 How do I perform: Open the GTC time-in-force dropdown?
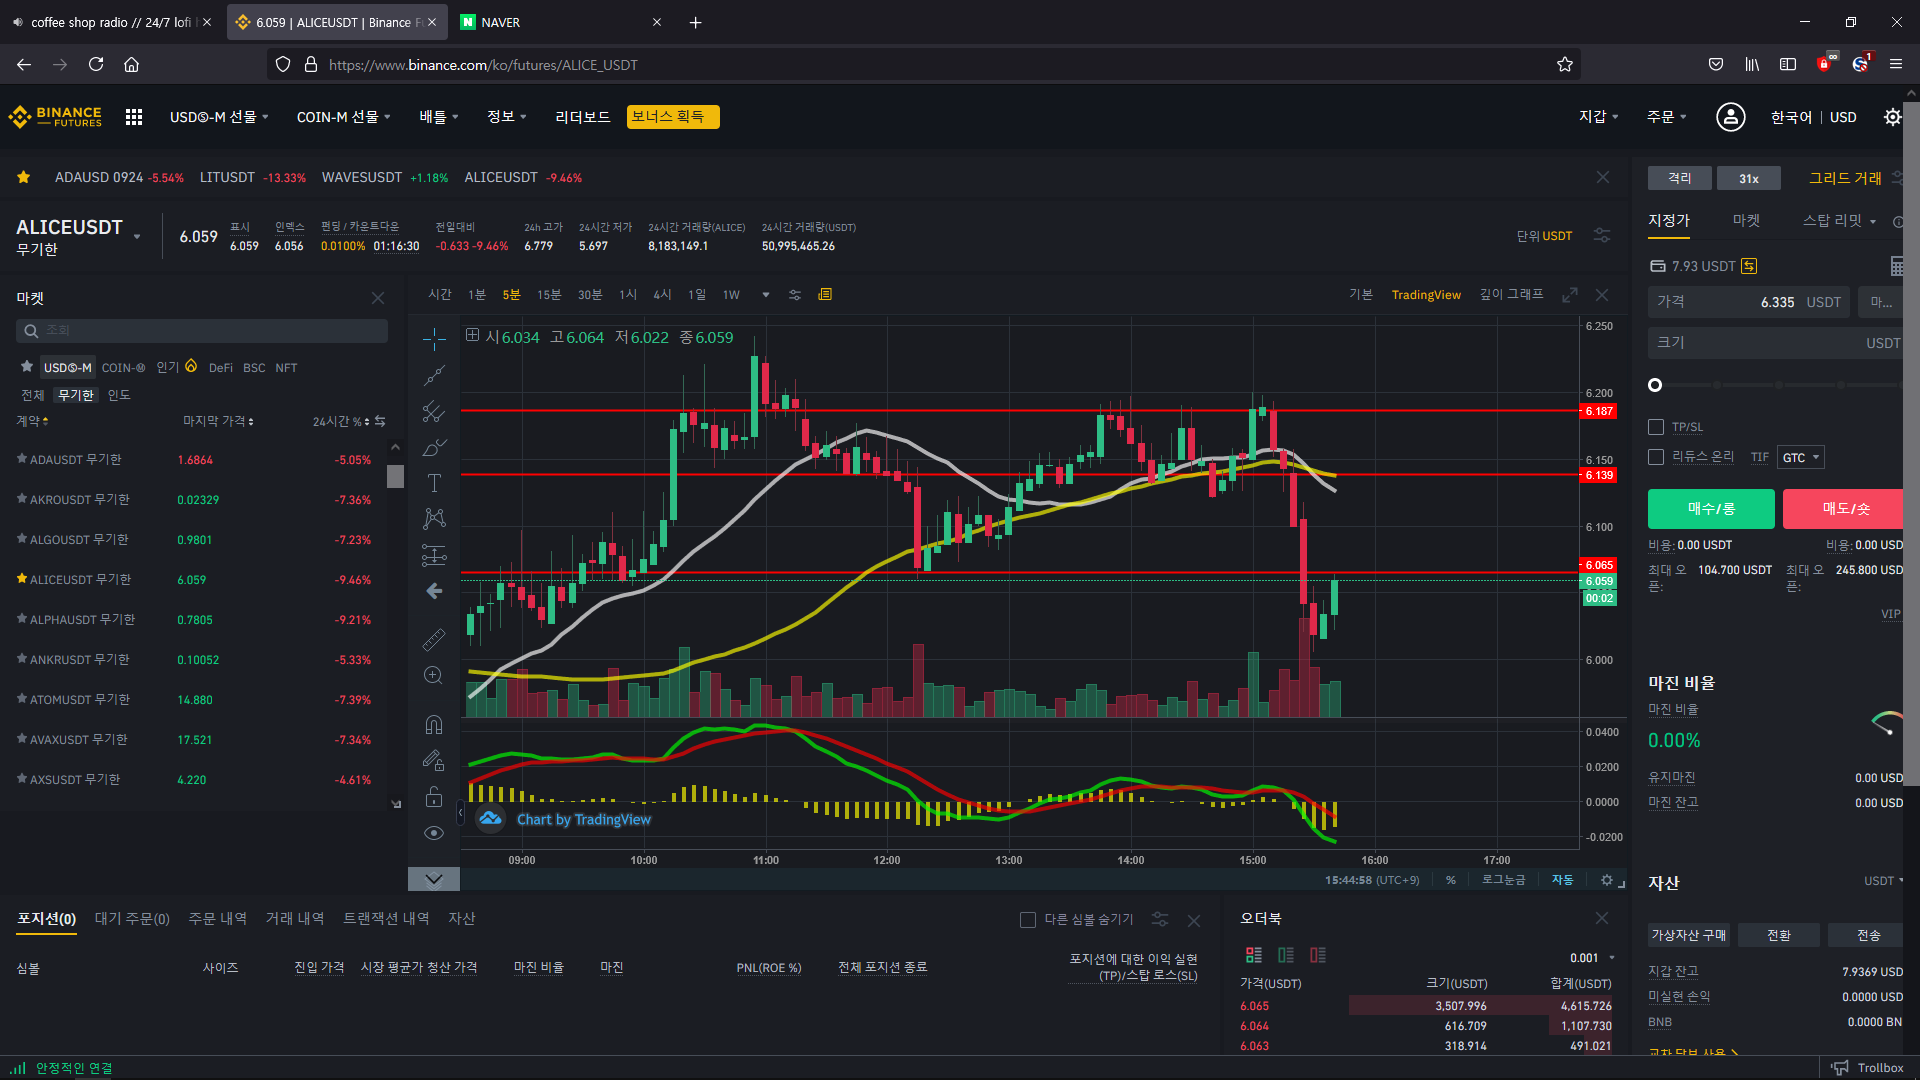tap(1801, 458)
